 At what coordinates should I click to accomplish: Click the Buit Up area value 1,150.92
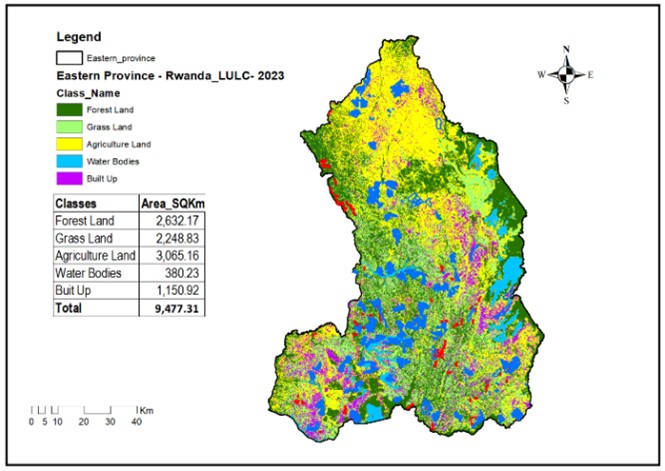[174, 290]
